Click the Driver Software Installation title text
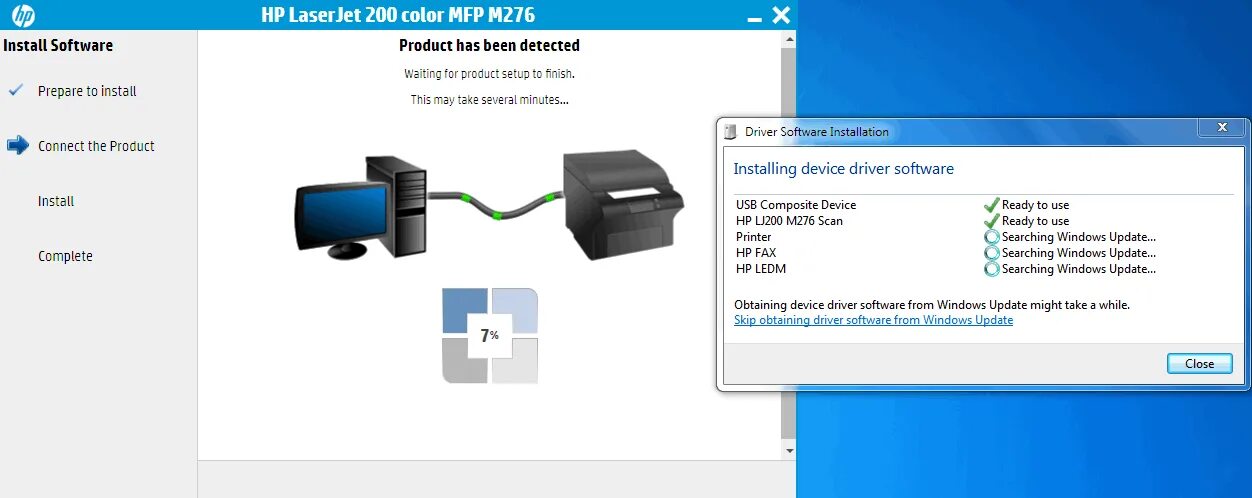Viewport: 1252px width, 498px height. point(816,132)
